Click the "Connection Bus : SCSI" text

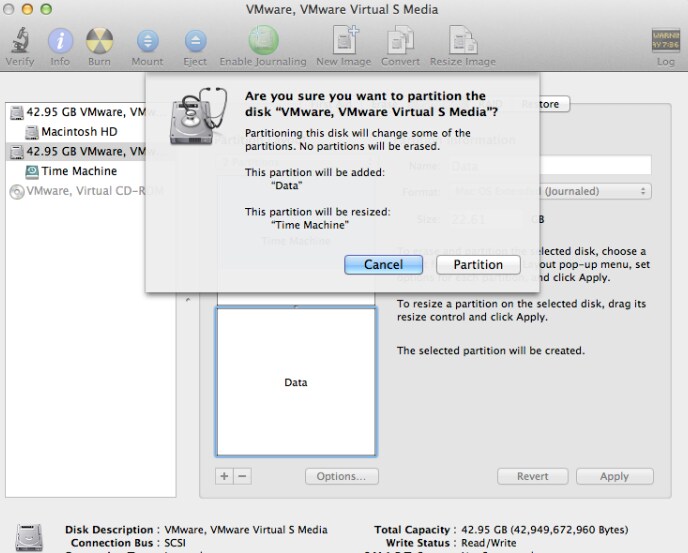128,543
